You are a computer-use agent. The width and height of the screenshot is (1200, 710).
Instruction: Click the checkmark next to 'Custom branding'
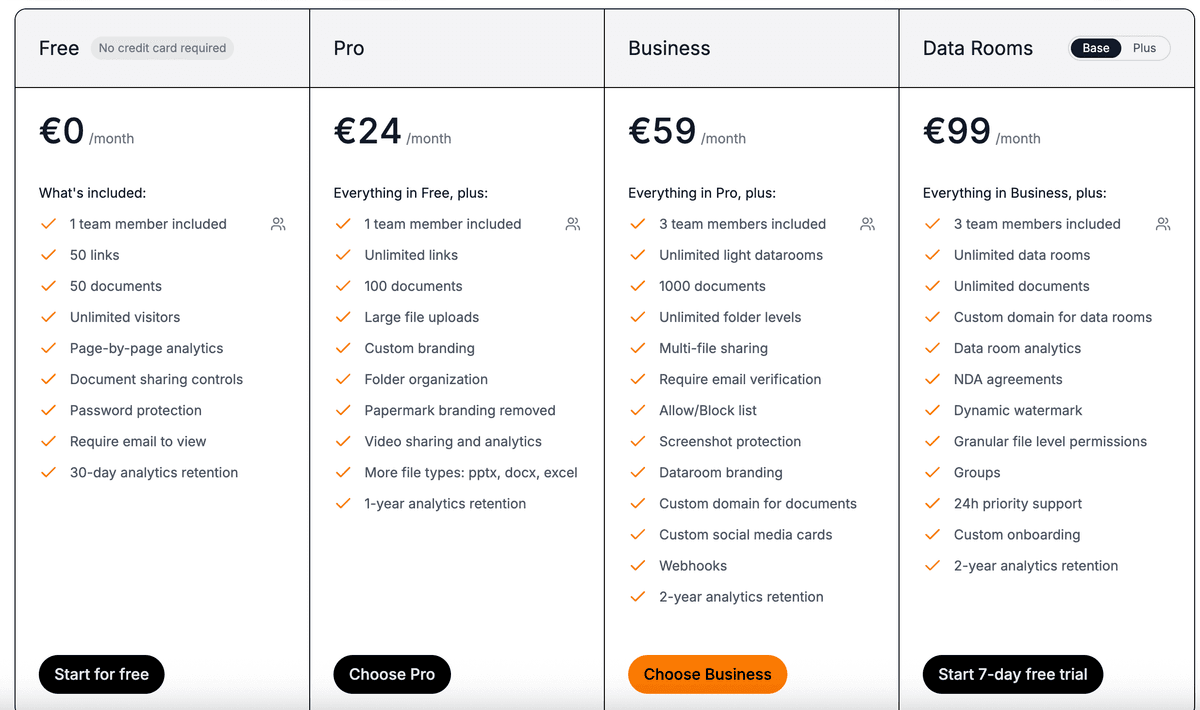click(x=342, y=348)
